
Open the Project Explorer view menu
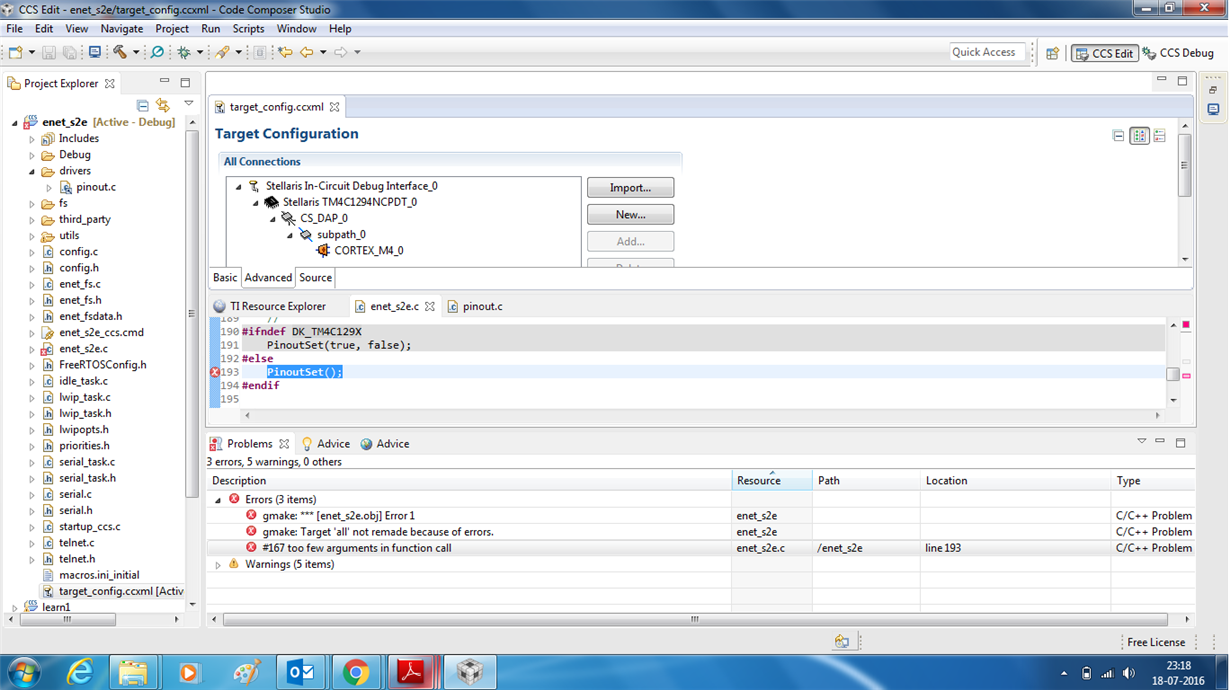pyautogui.click(x=188, y=104)
